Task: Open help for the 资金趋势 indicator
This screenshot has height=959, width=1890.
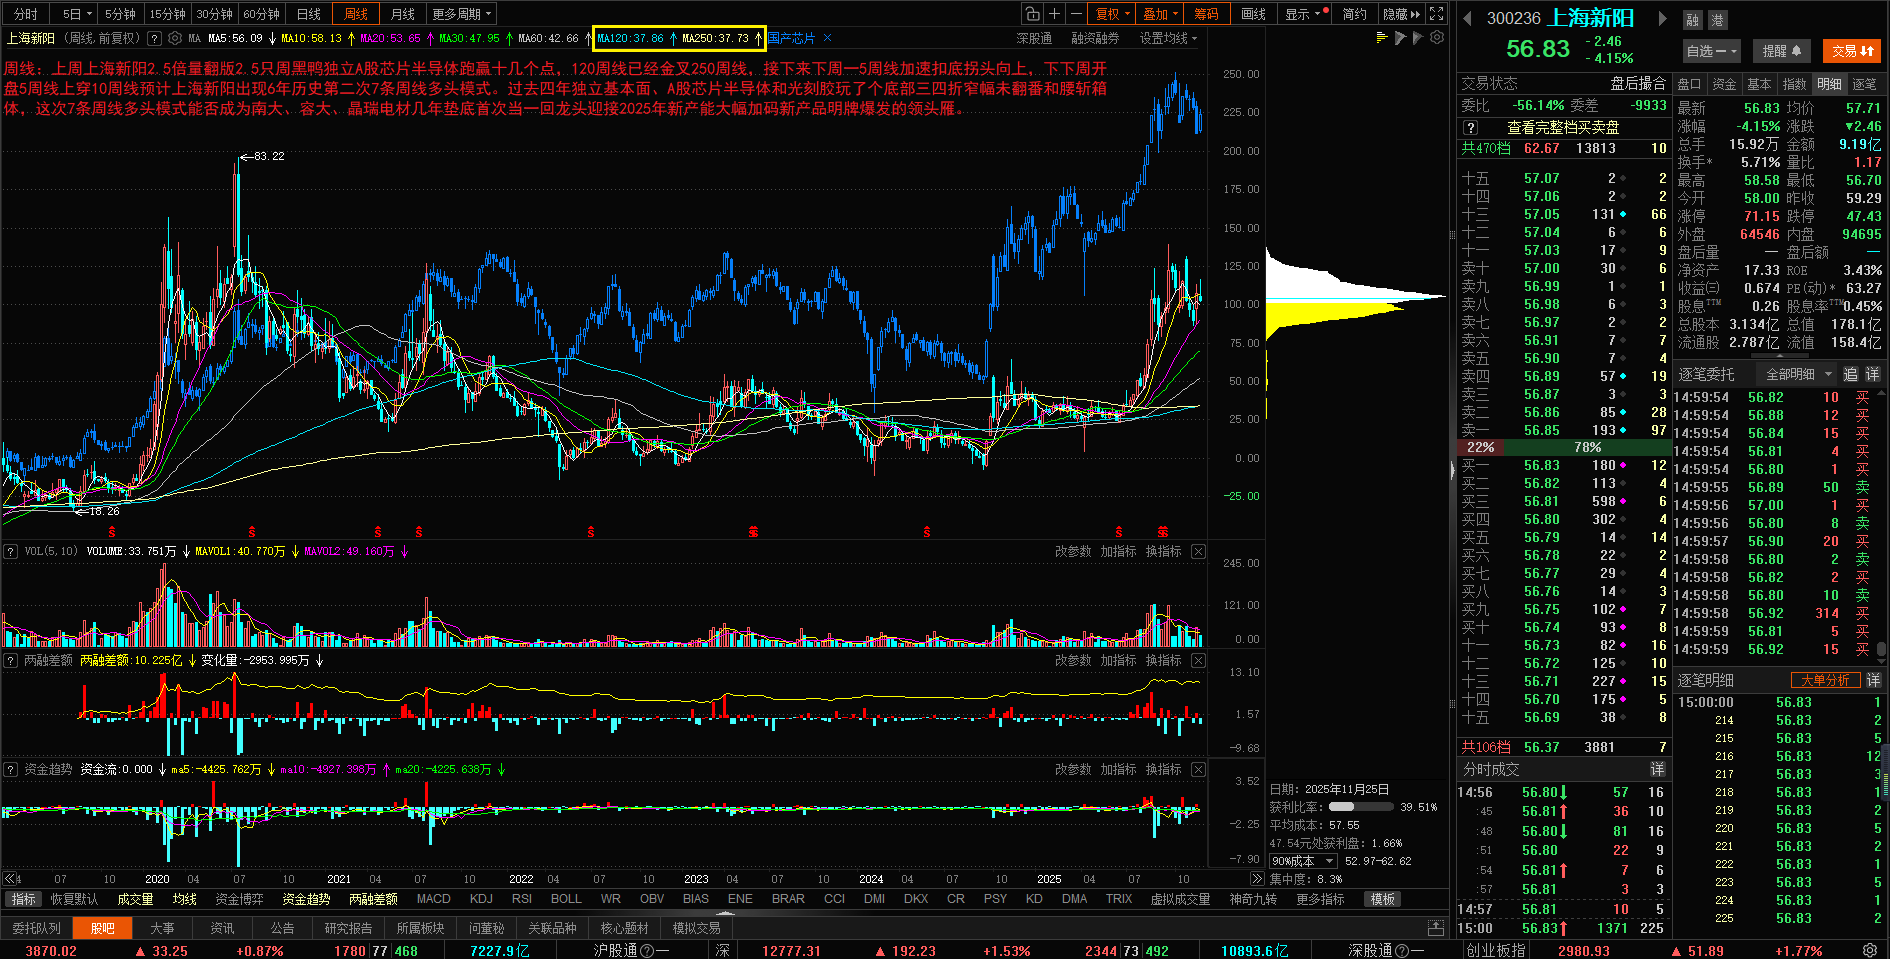Action: point(10,769)
